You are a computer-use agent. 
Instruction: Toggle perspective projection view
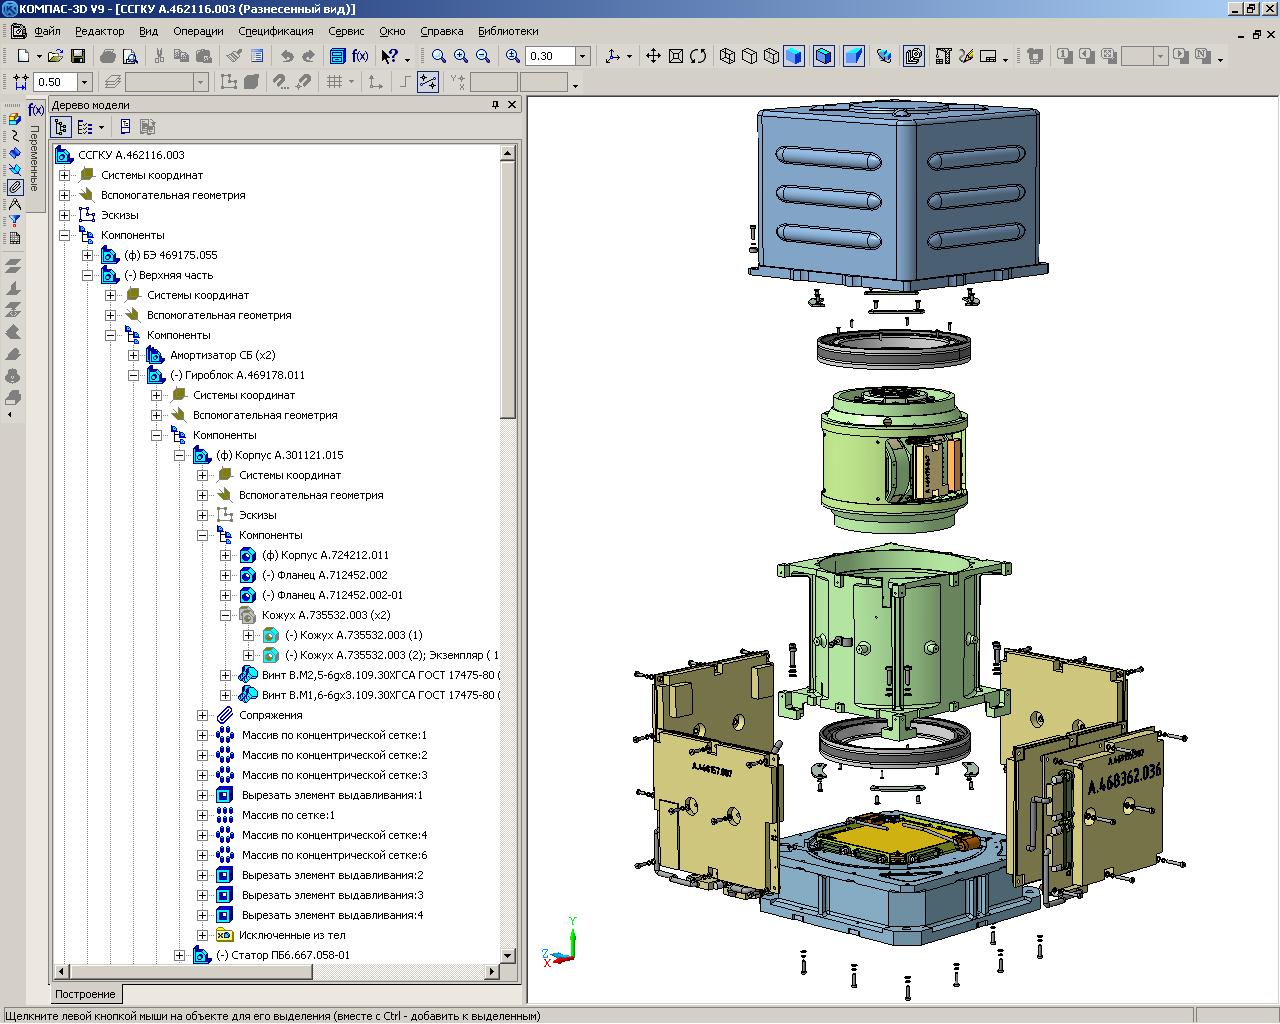(853, 56)
